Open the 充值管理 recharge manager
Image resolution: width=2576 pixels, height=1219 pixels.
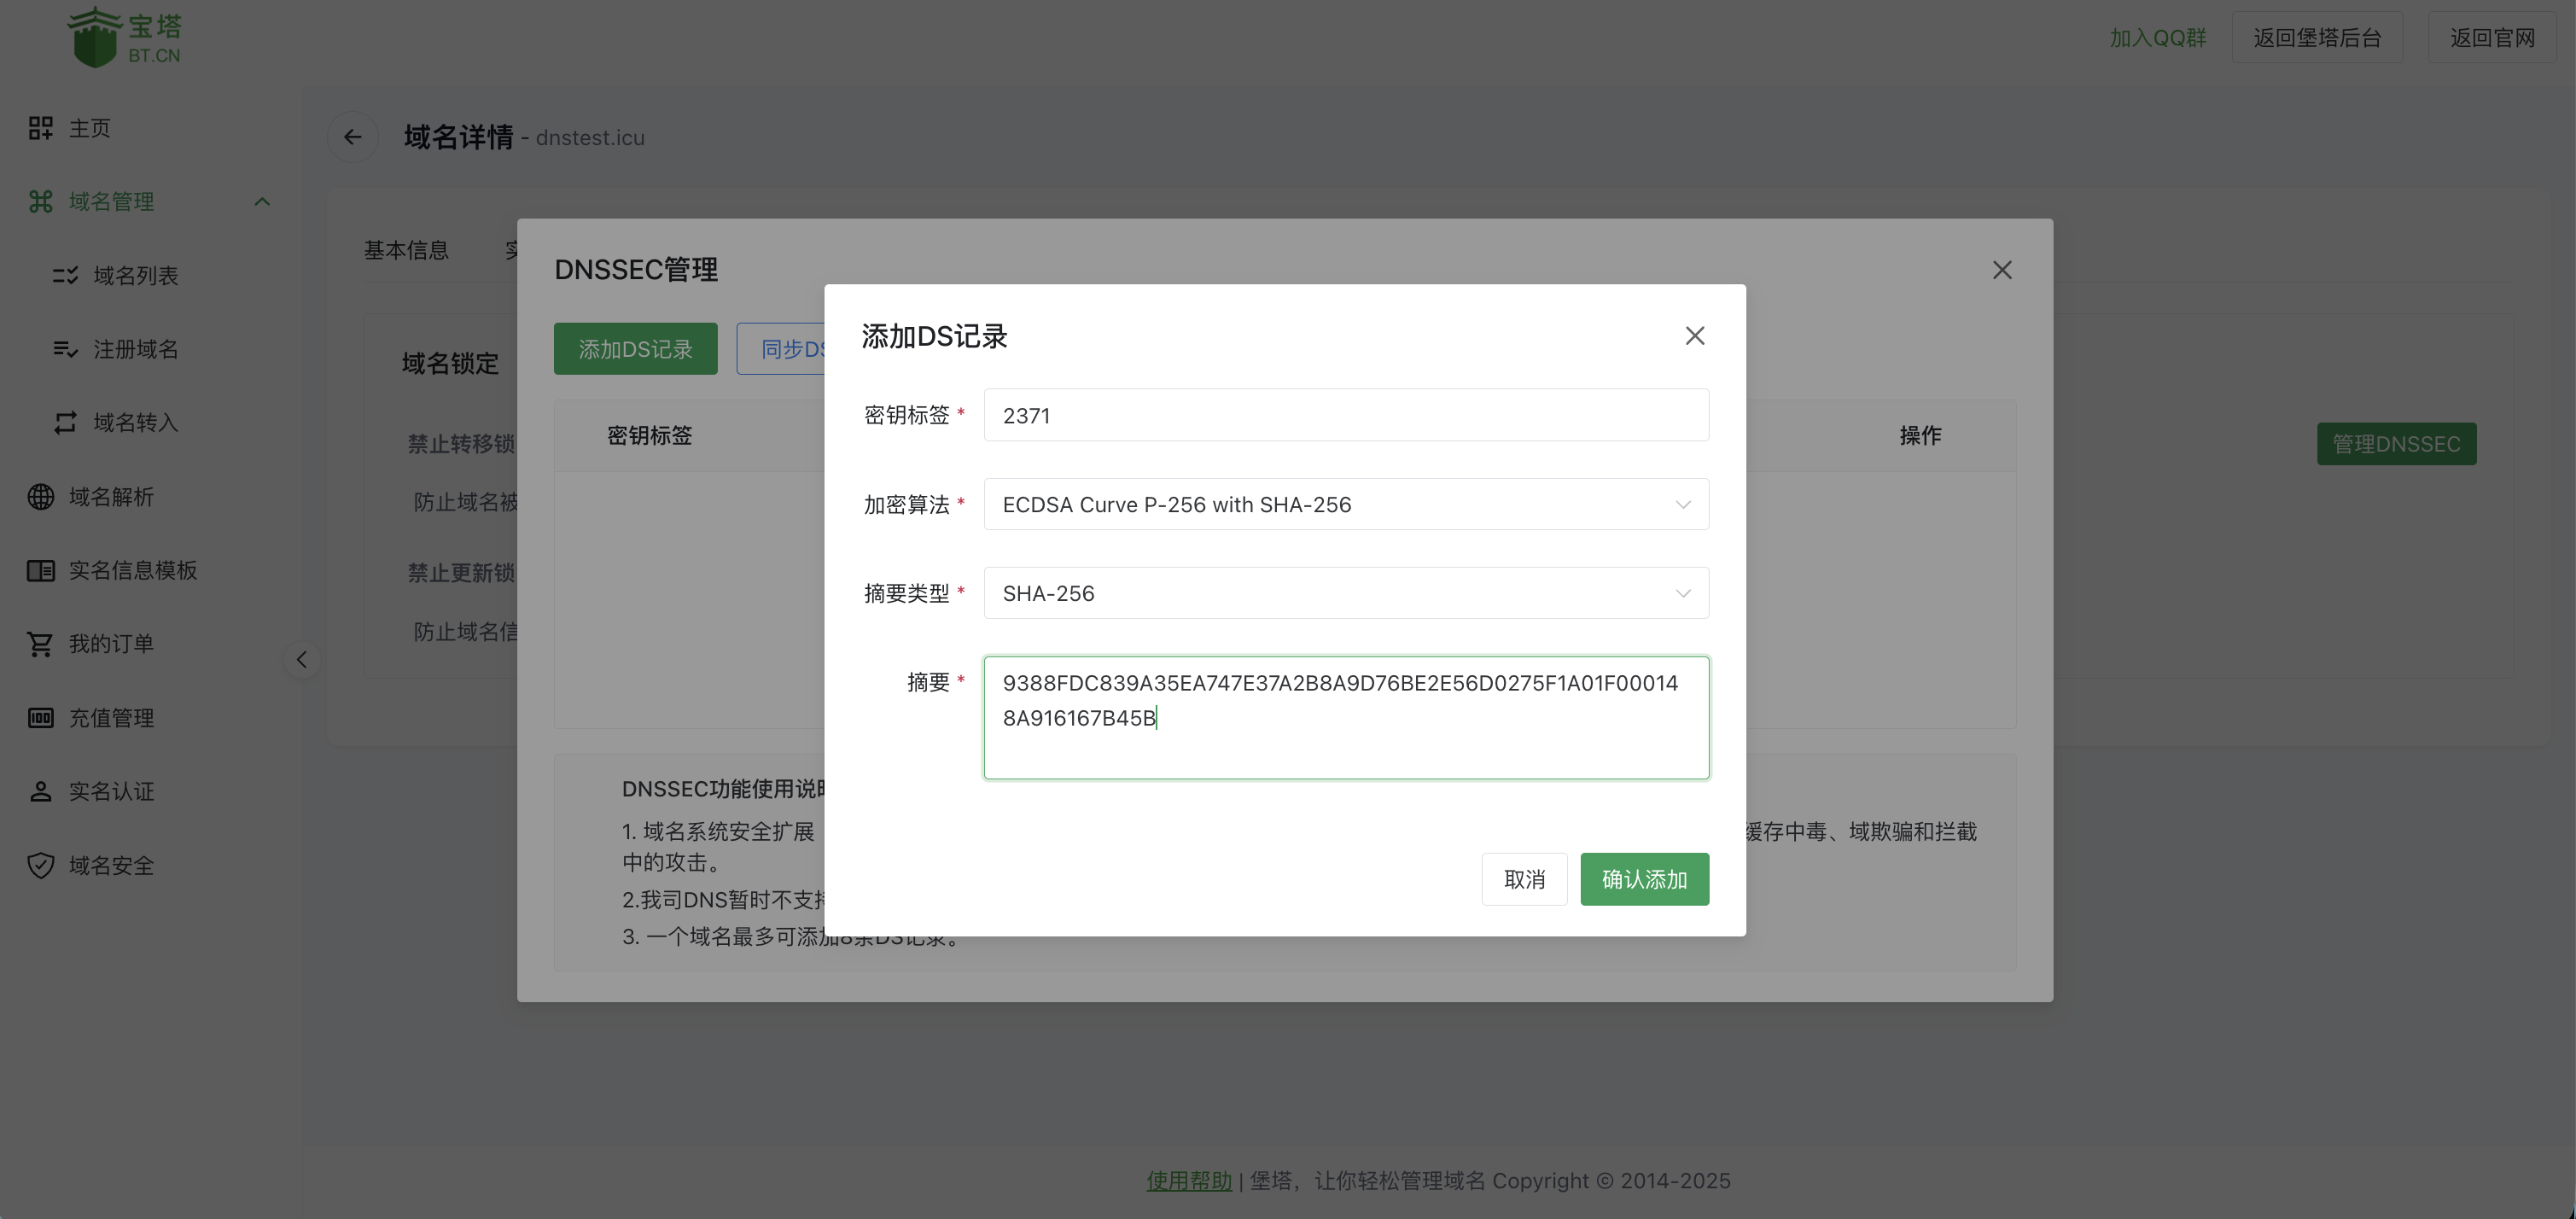pos(113,717)
